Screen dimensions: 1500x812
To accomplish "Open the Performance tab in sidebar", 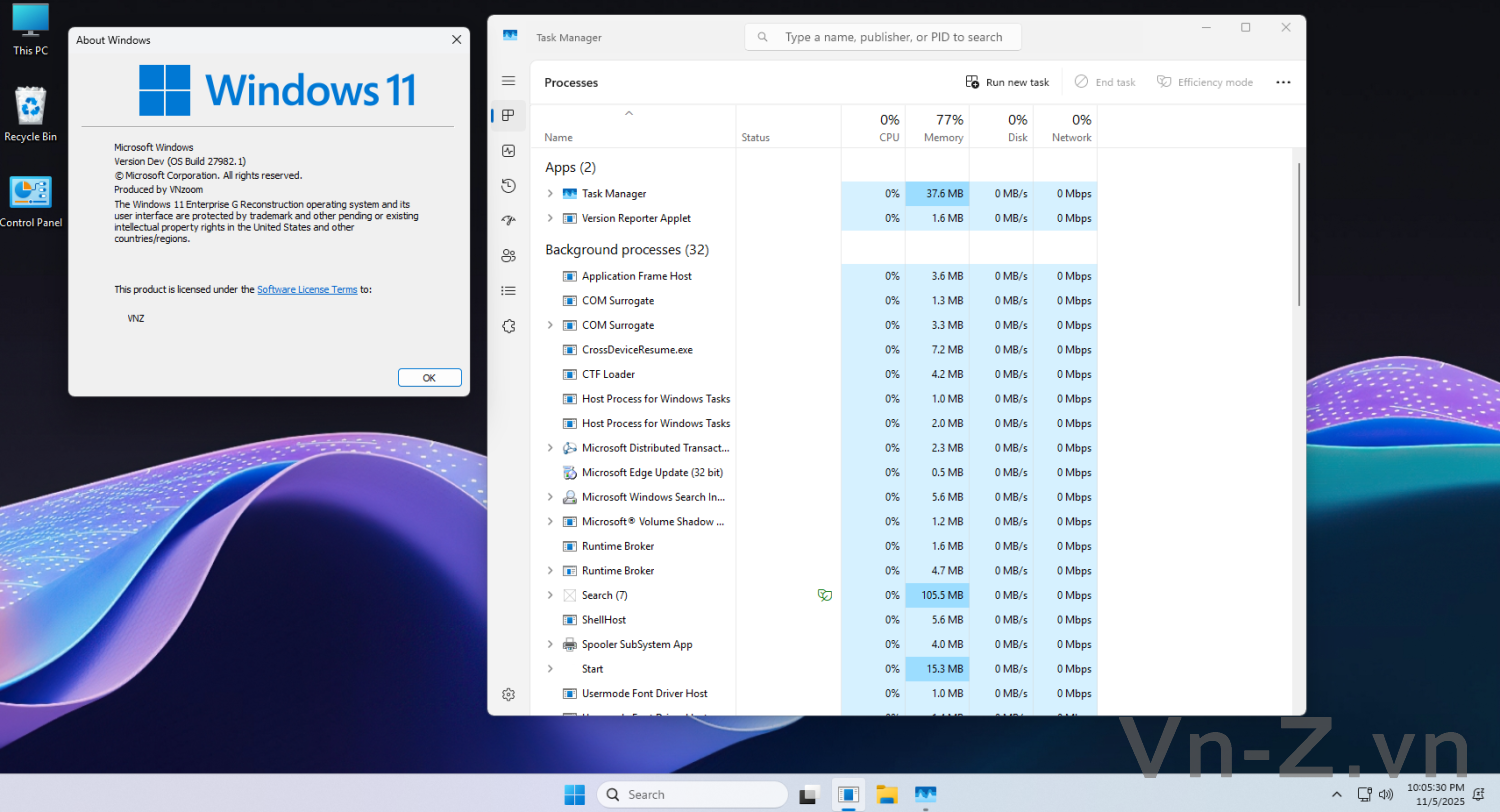I will pyautogui.click(x=508, y=151).
